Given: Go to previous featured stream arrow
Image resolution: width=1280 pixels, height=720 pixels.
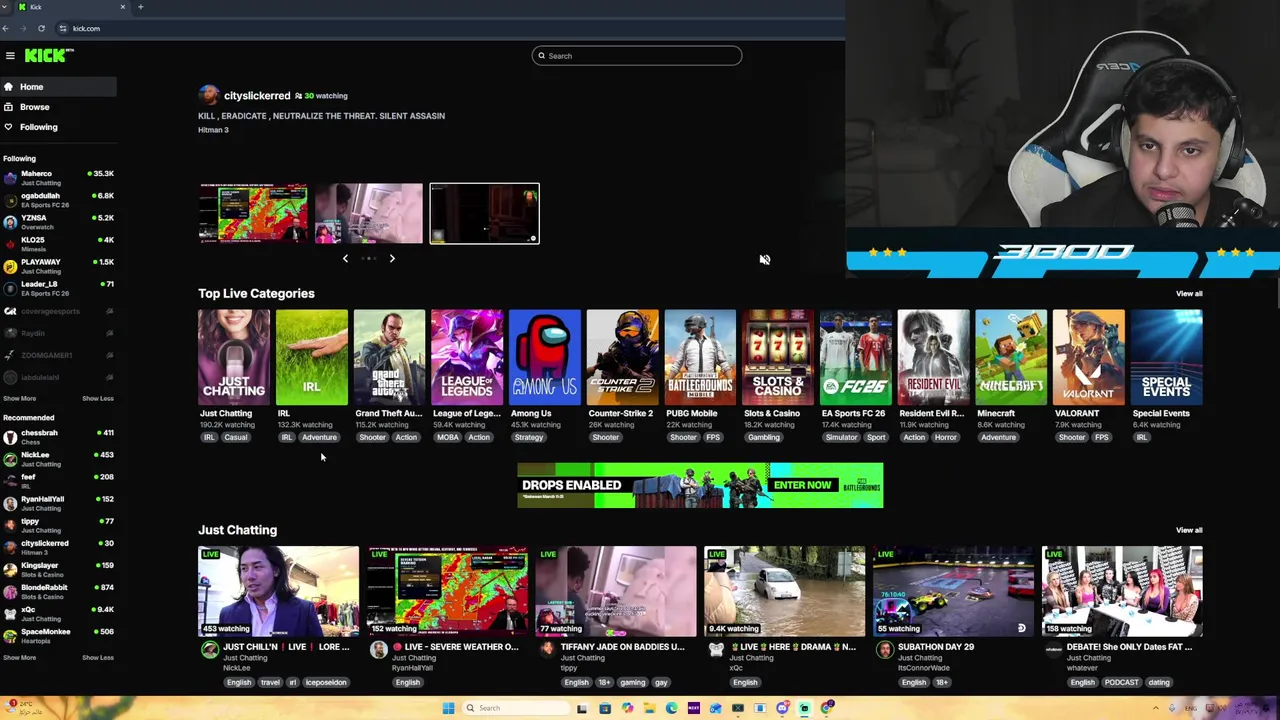Looking at the screenshot, I should point(346,258).
